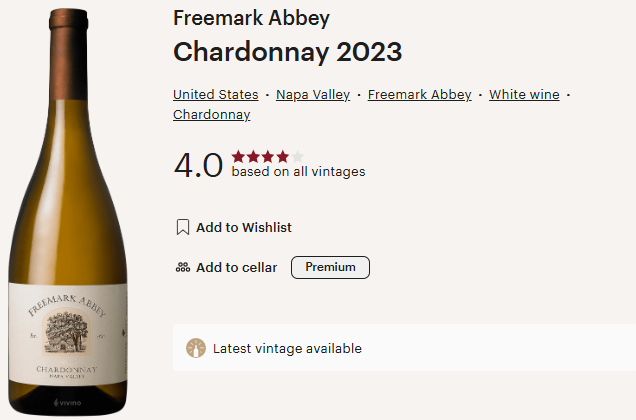The image size is (636, 420).
Task: Click the Latest vintage available banner
Action: click(x=404, y=348)
